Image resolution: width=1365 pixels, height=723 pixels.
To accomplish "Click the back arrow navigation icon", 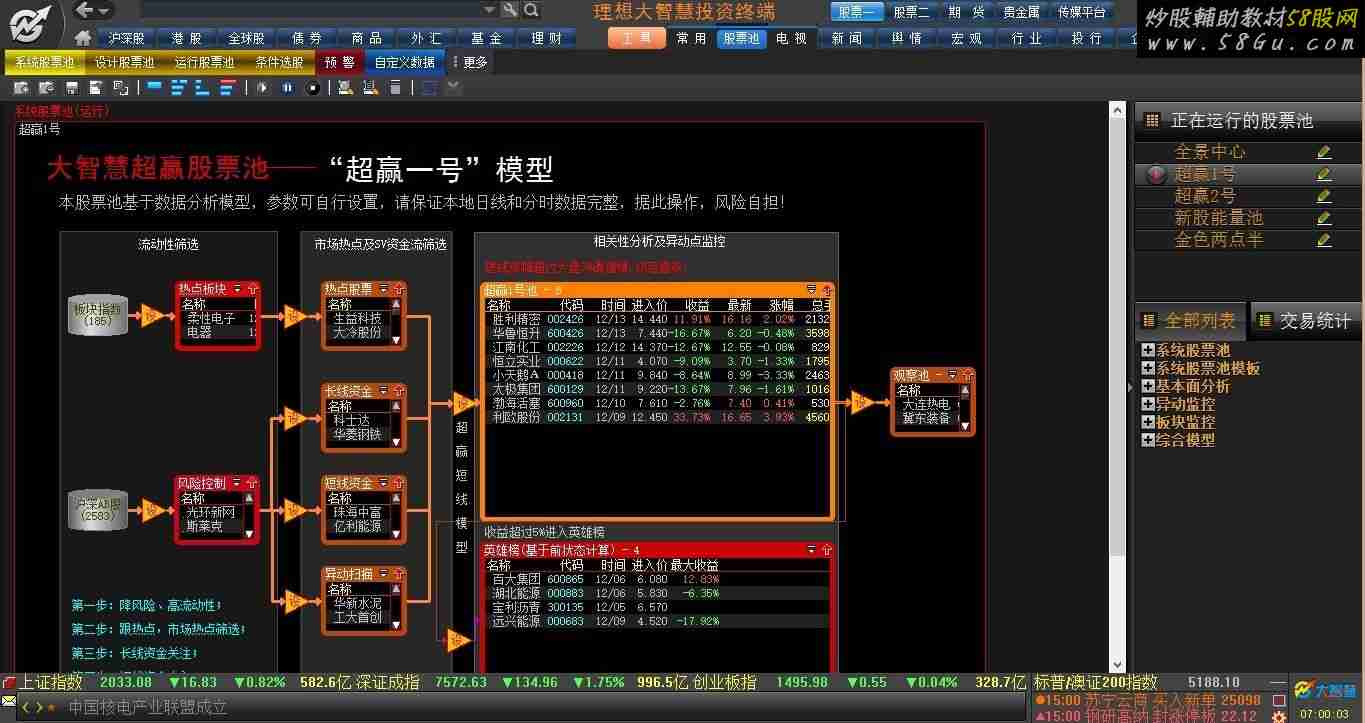I will pyautogui.click(x=84, y=10).
